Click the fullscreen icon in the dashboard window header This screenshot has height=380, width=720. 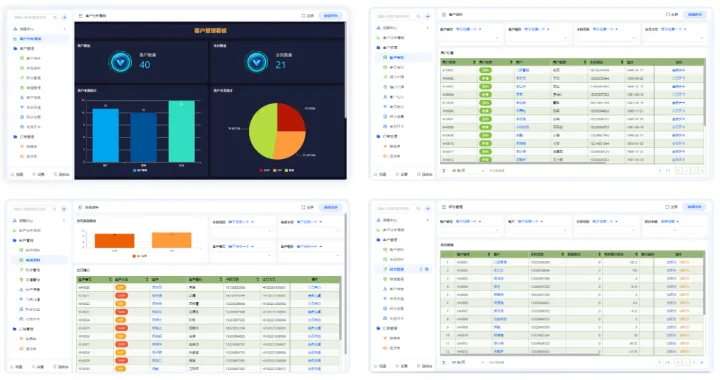(304, 16)
